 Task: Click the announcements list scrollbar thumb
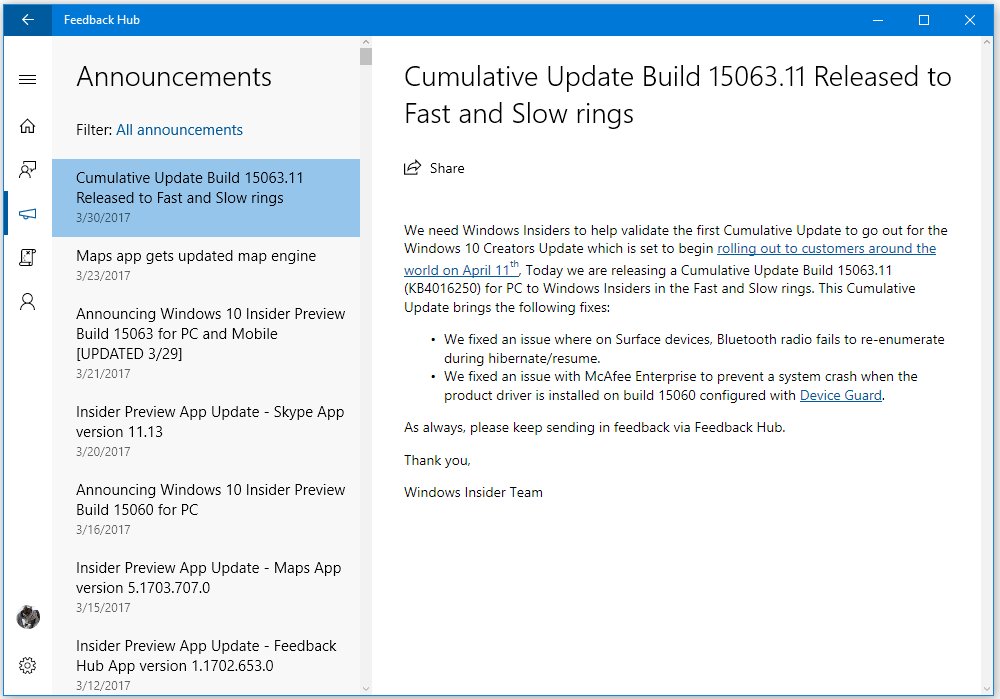365,56
